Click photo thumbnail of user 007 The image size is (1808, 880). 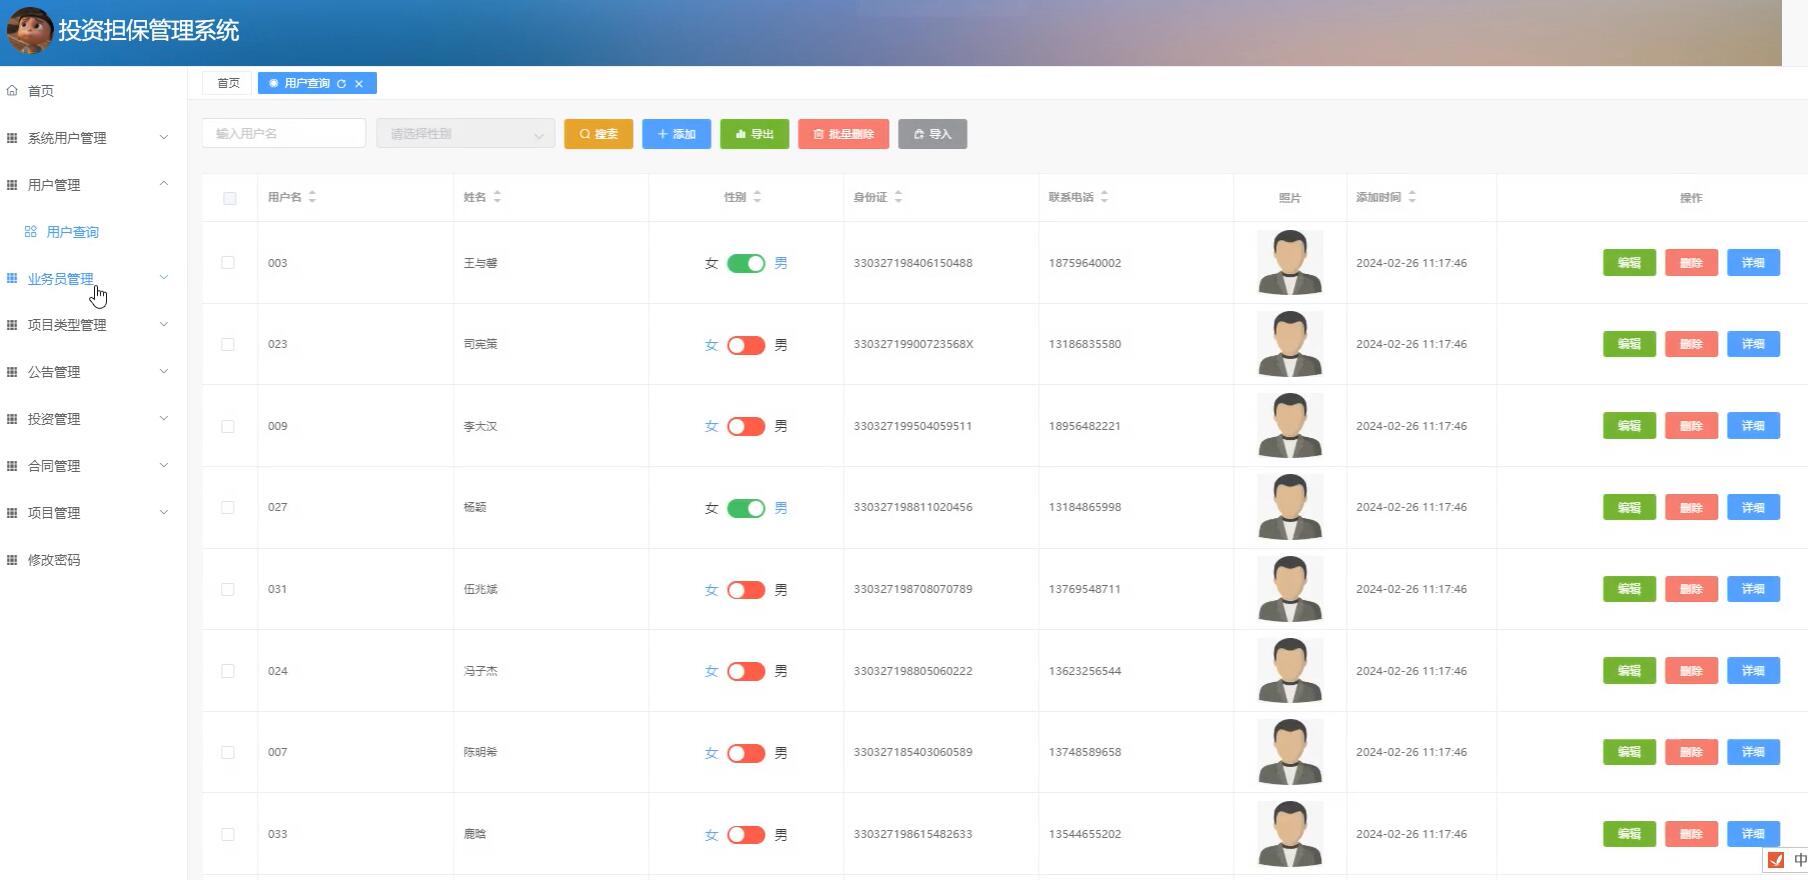point(1290,752)
